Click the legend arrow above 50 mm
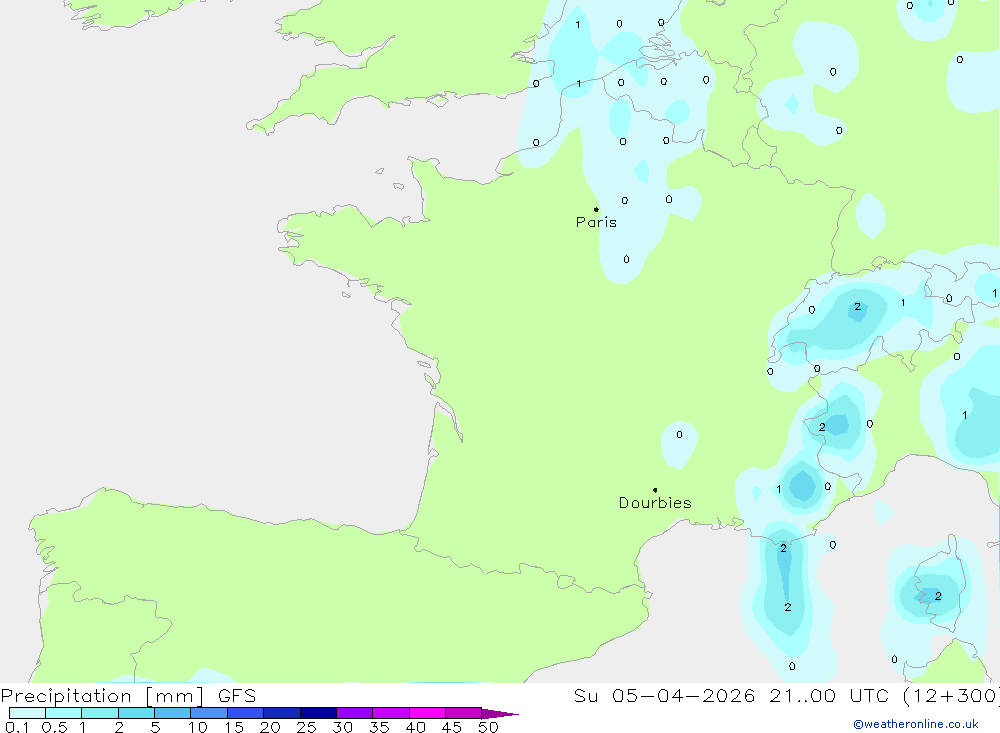 coord(499,713)
